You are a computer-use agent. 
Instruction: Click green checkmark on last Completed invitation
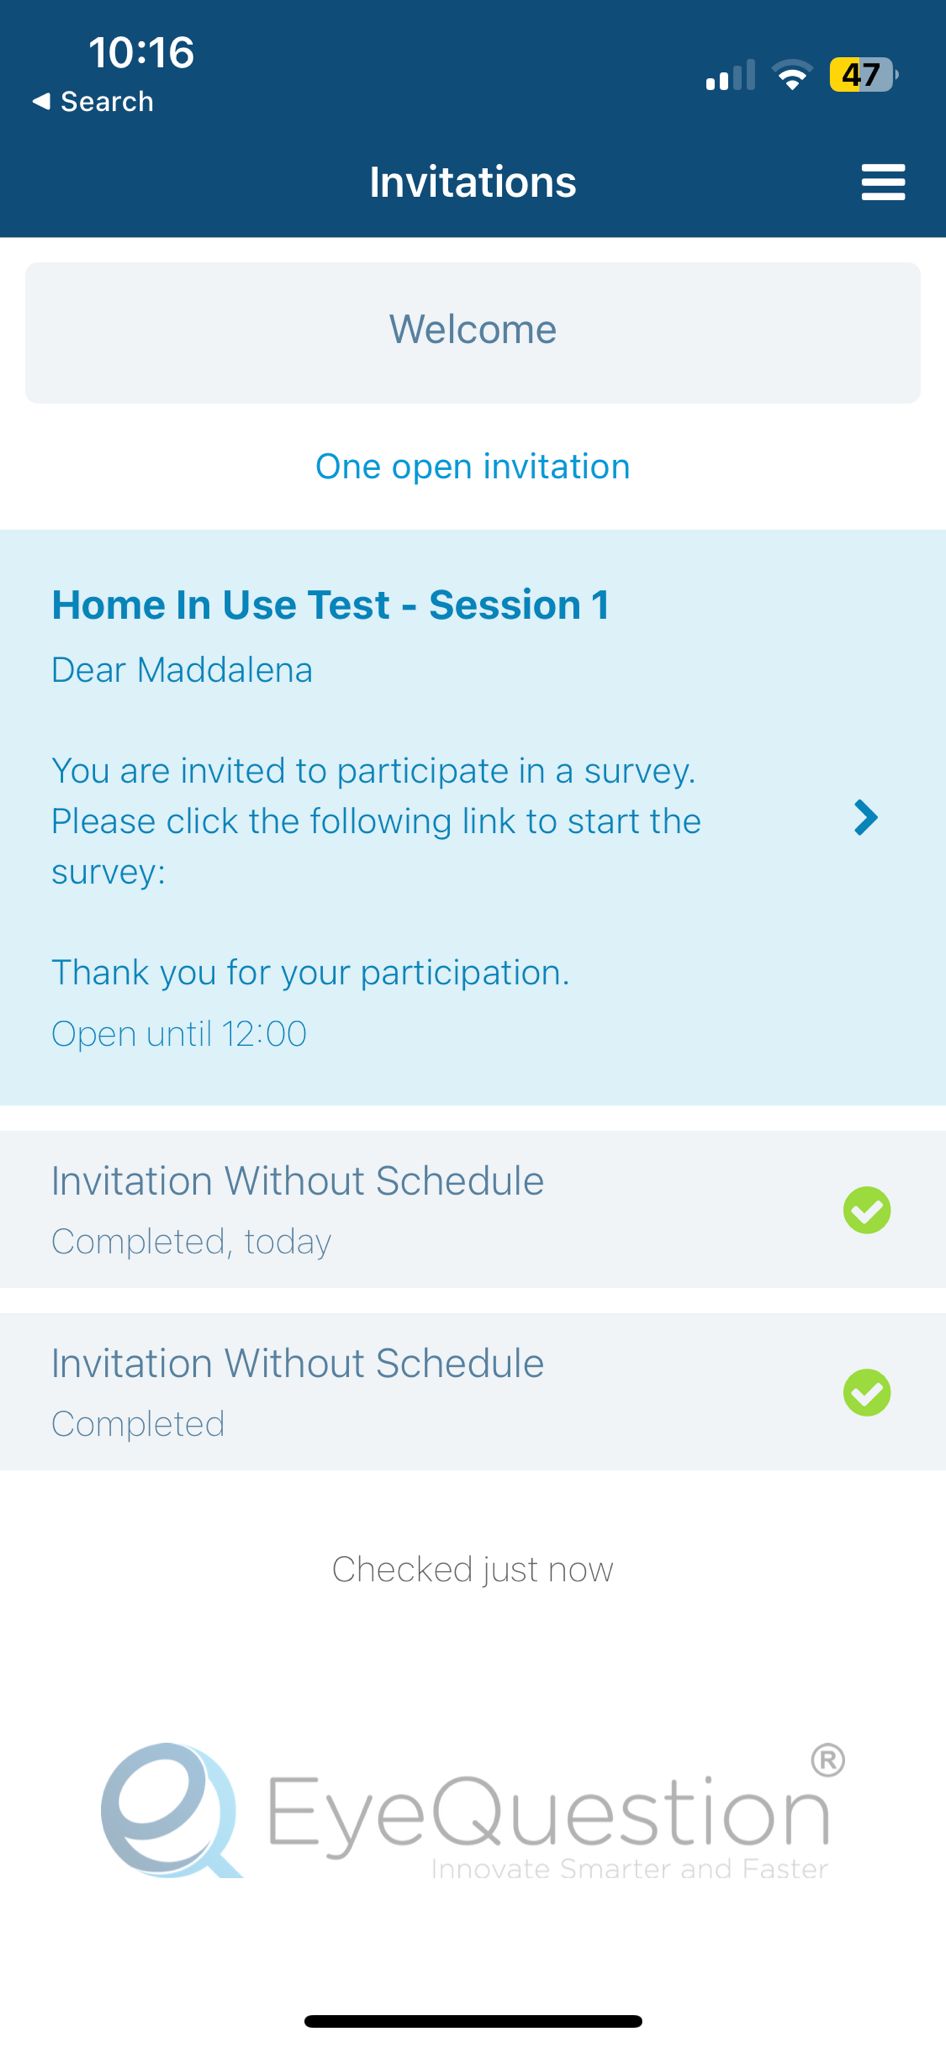[867, 1393]
